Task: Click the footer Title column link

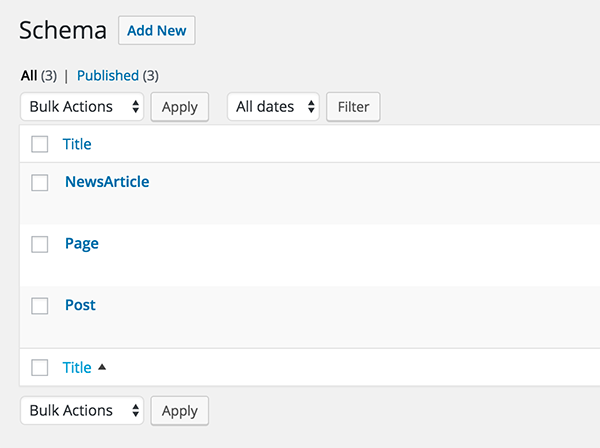Action: [77, 367]
